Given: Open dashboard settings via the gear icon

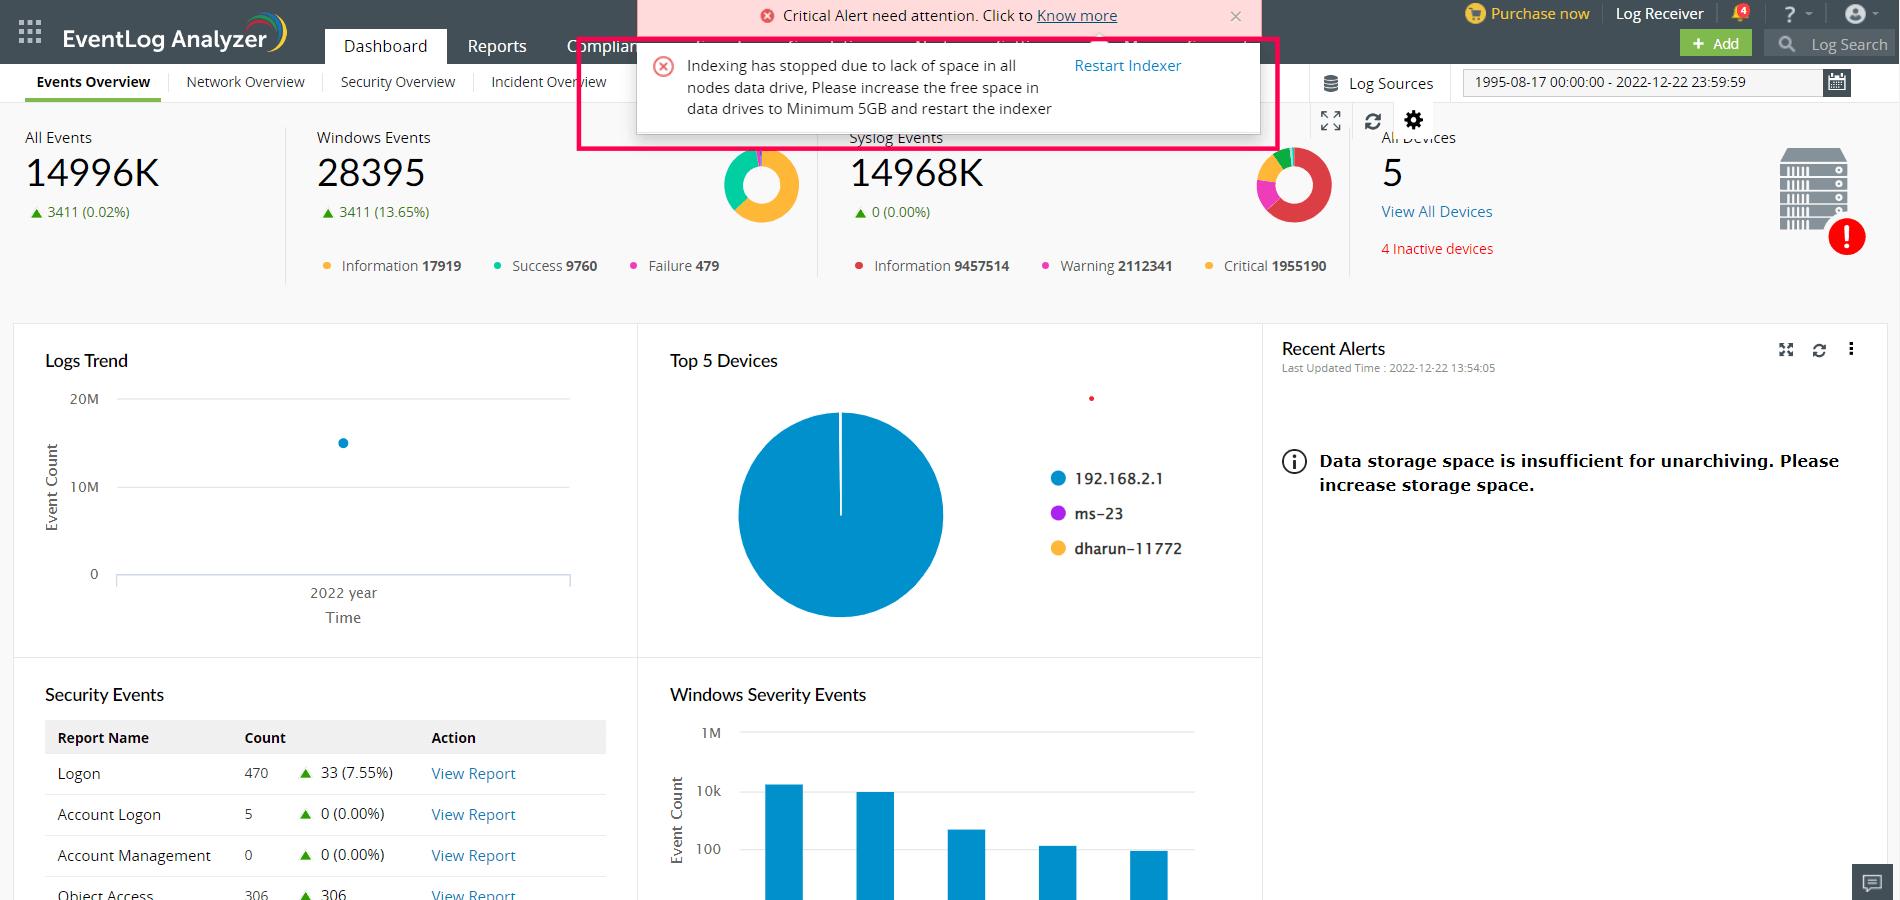Looking at the screenshot, I should 1413,120.
